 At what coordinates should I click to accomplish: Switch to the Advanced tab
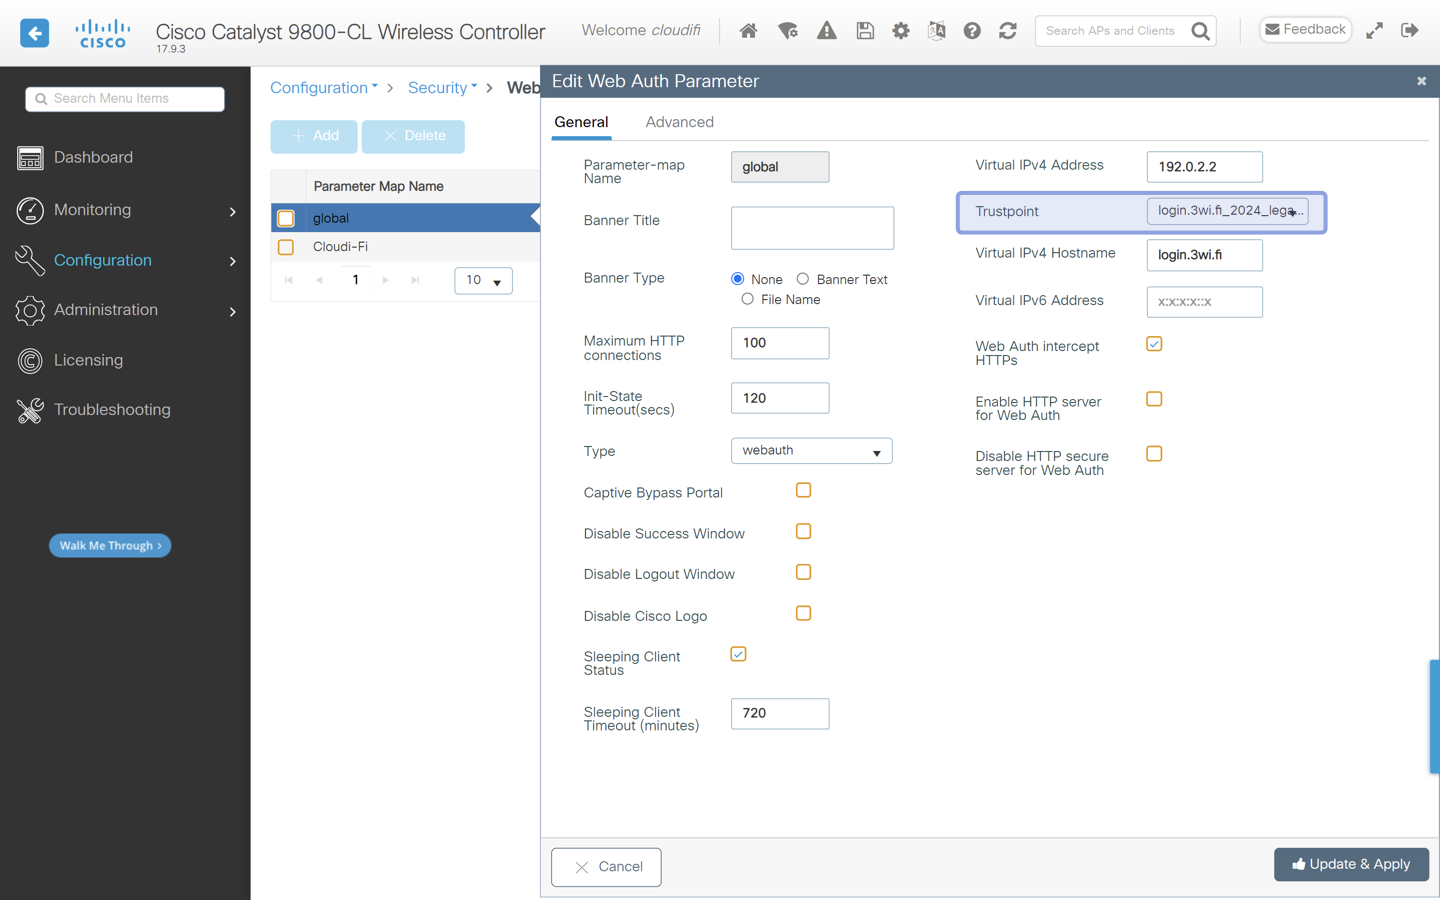coord(679,121)
